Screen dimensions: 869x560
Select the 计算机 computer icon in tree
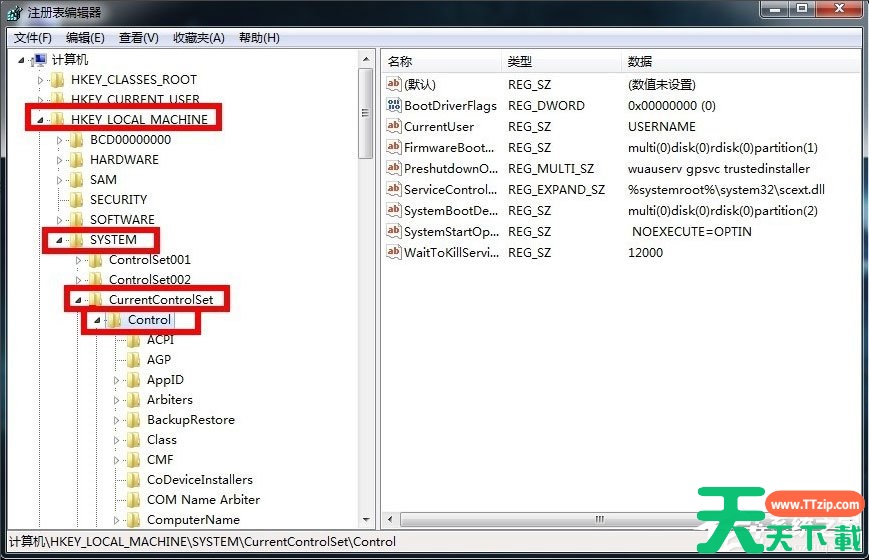(40, 59)
